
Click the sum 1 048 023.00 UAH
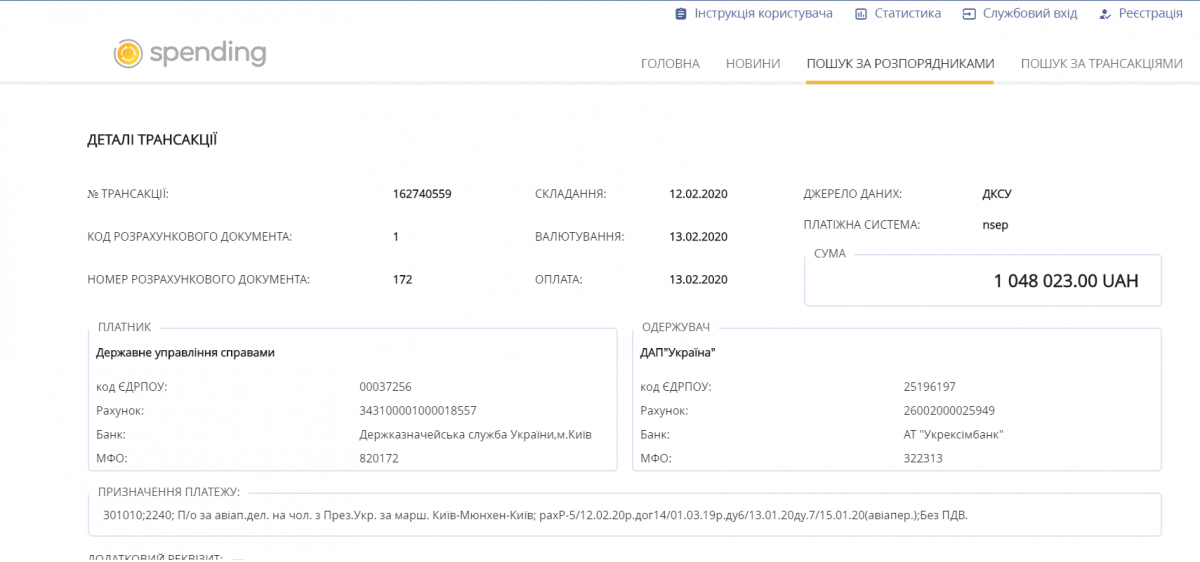(x=1066, y=282)
